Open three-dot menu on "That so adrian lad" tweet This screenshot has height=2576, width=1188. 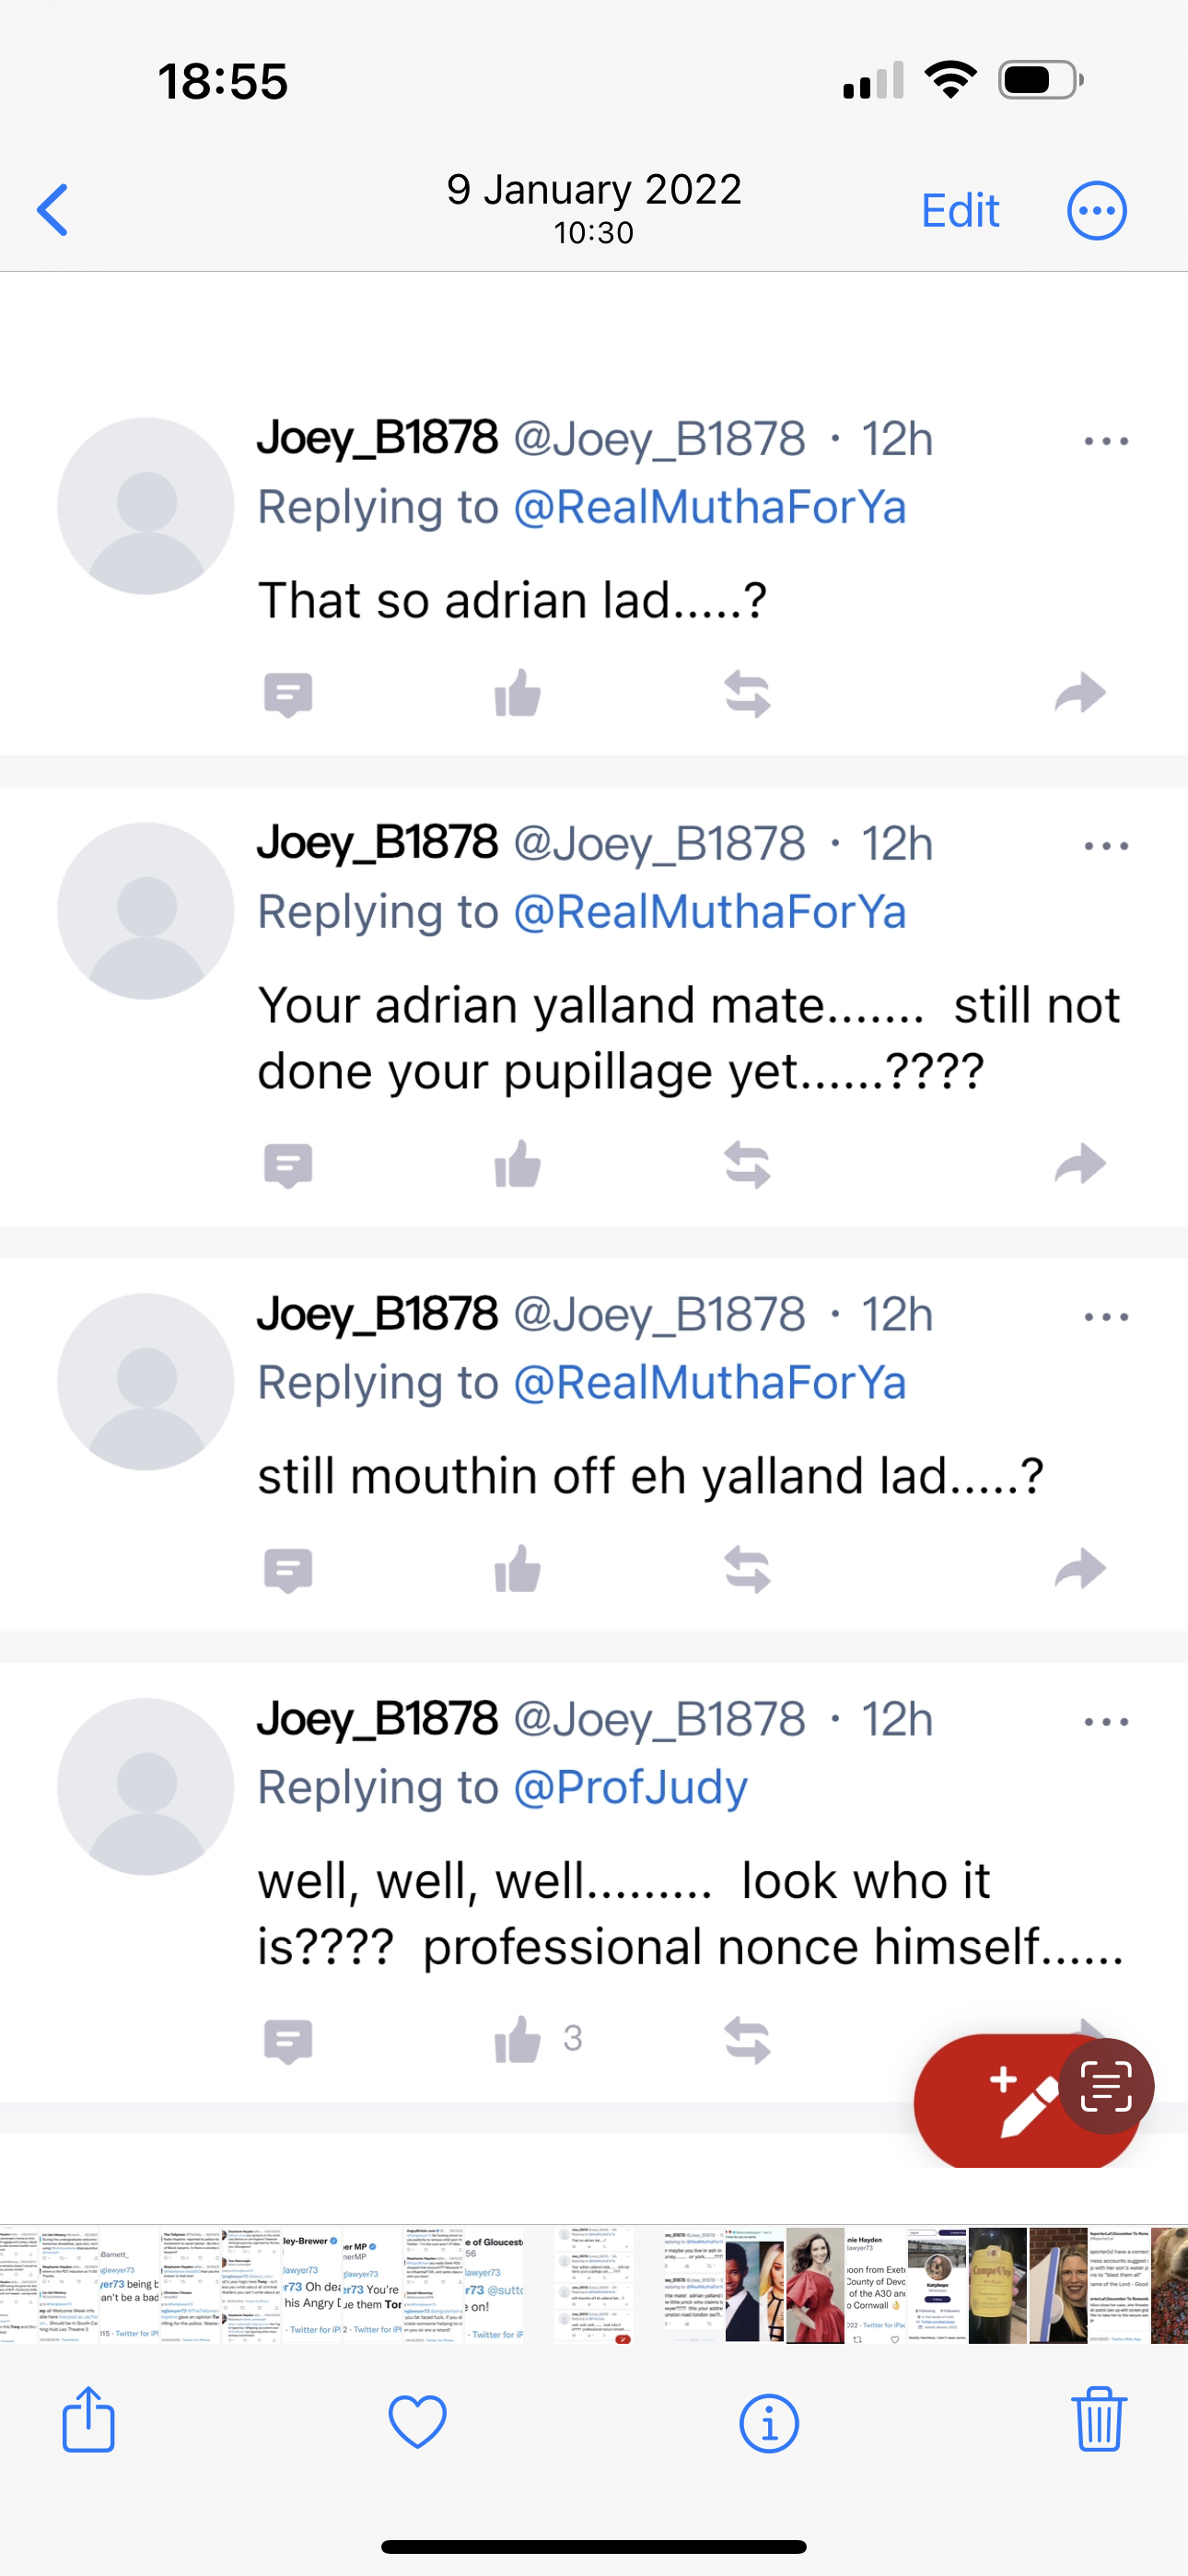click(1106, 441)
